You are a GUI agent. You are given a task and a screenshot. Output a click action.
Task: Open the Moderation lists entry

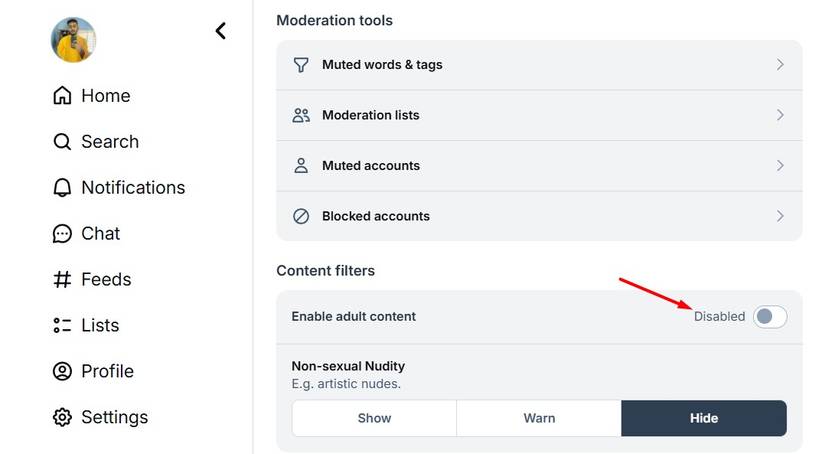point(371,115)
